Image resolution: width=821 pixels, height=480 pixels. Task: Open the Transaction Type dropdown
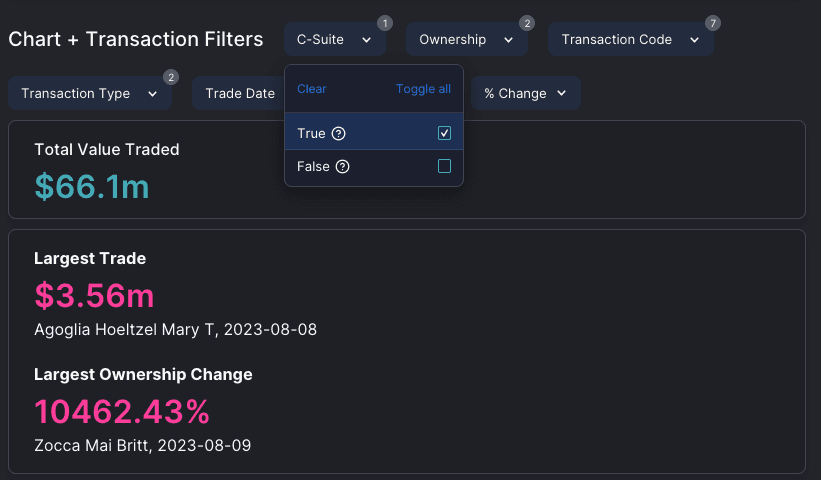(x=90, y=93)
